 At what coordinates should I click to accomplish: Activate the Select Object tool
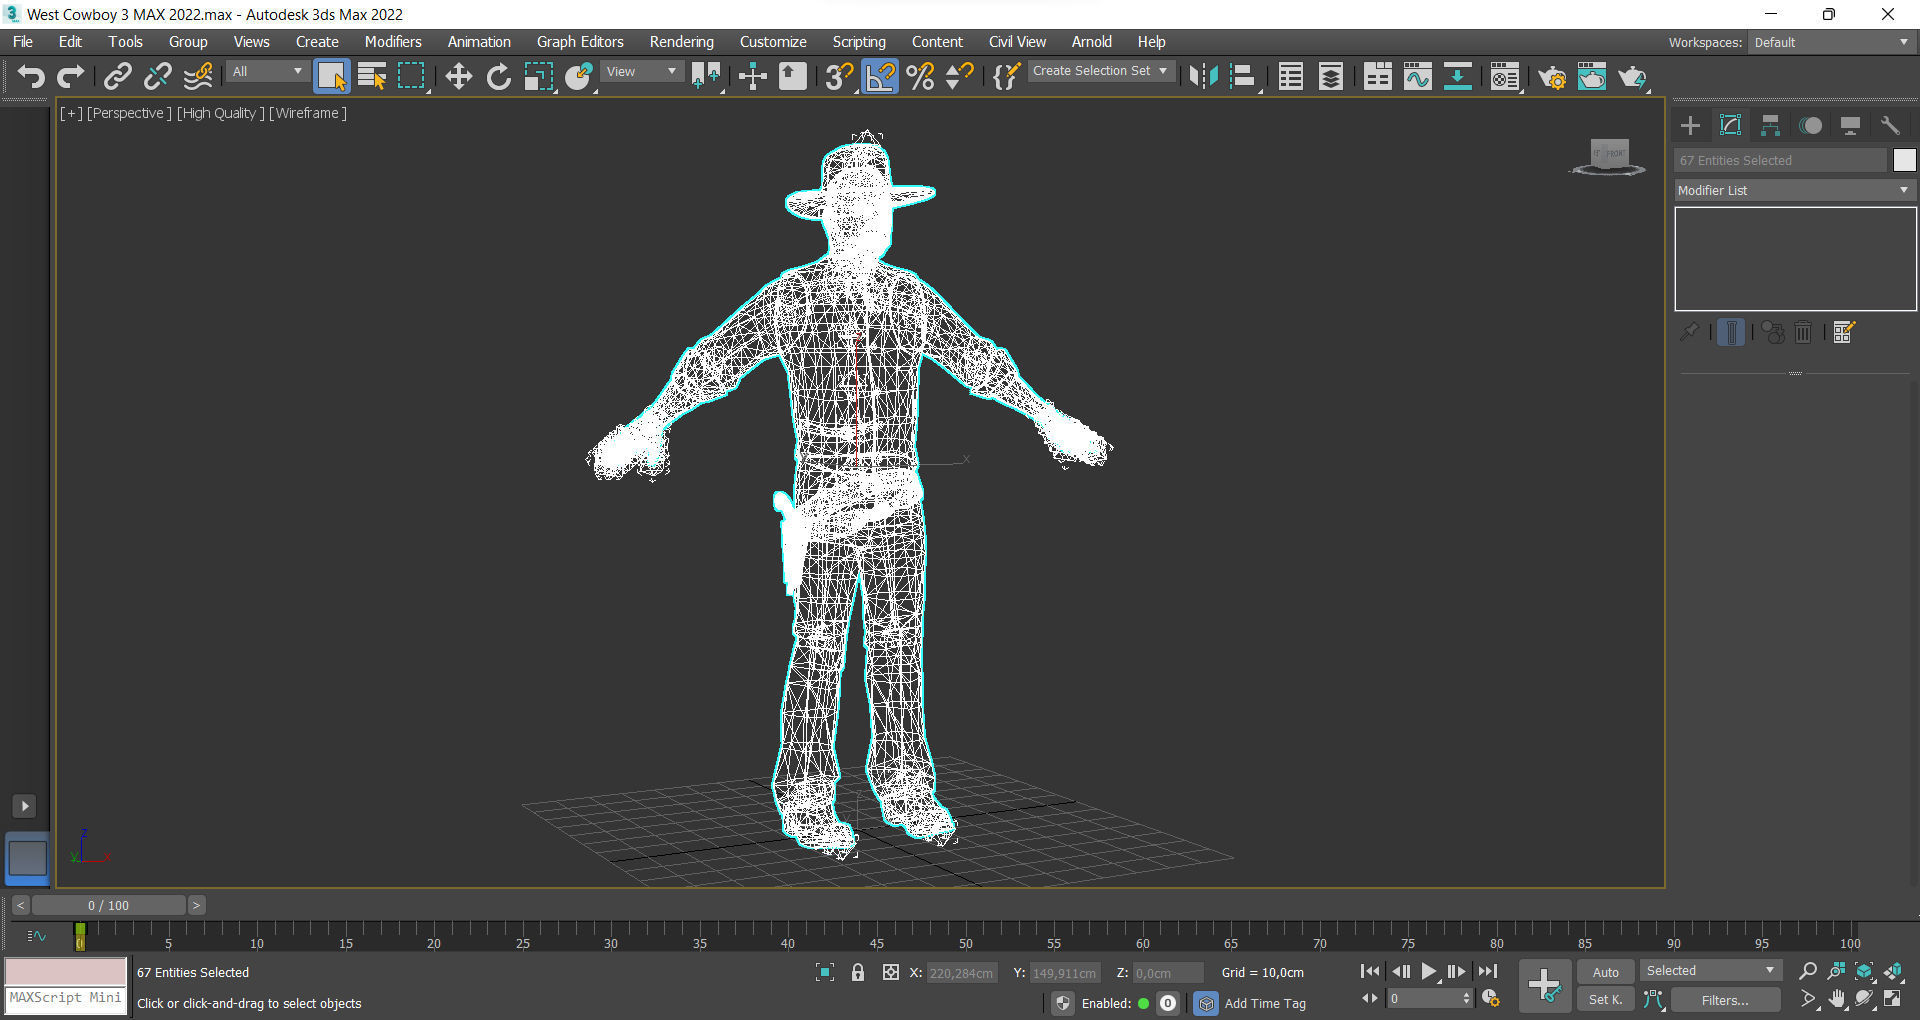tap(331, 76)
